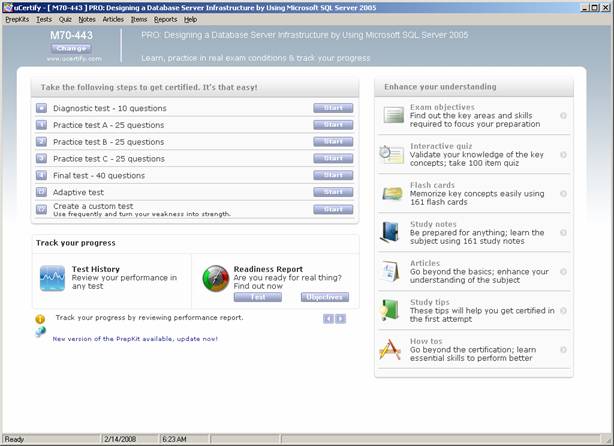Click the Ready status text

[x=14, y=439]
